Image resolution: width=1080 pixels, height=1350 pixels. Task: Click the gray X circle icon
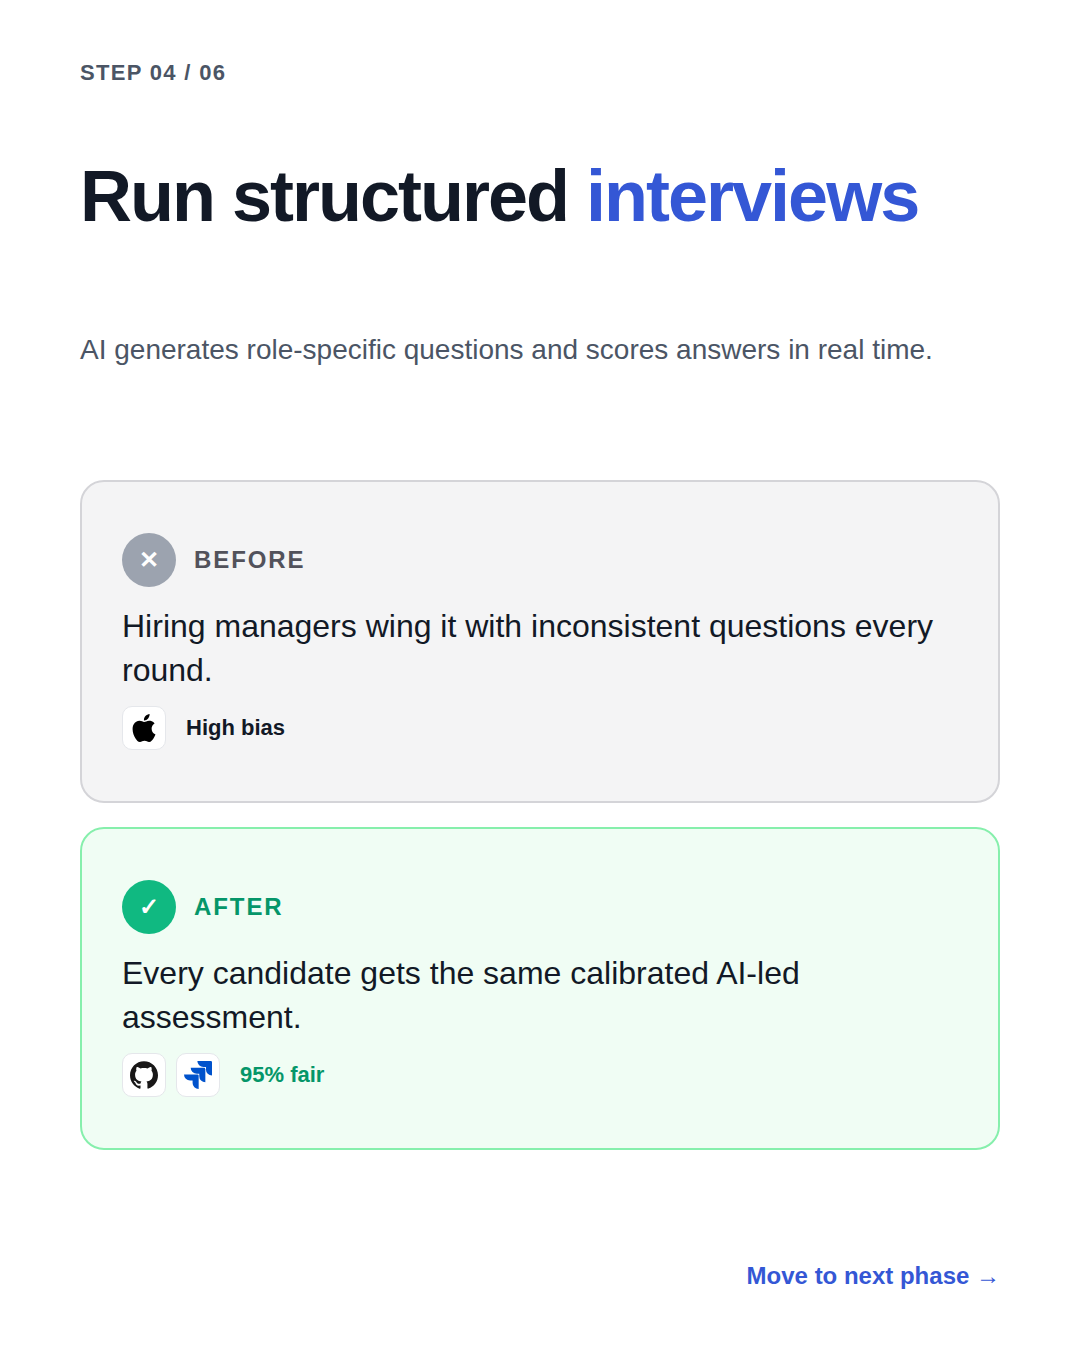tap(149, 560)
